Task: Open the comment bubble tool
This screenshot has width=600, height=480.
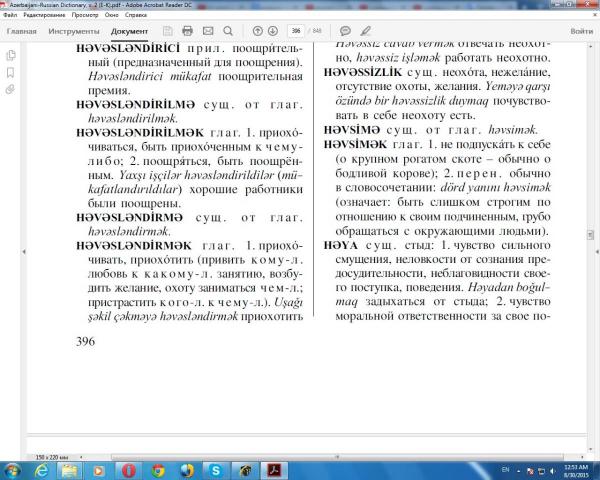Action: [x=345, y=31]
